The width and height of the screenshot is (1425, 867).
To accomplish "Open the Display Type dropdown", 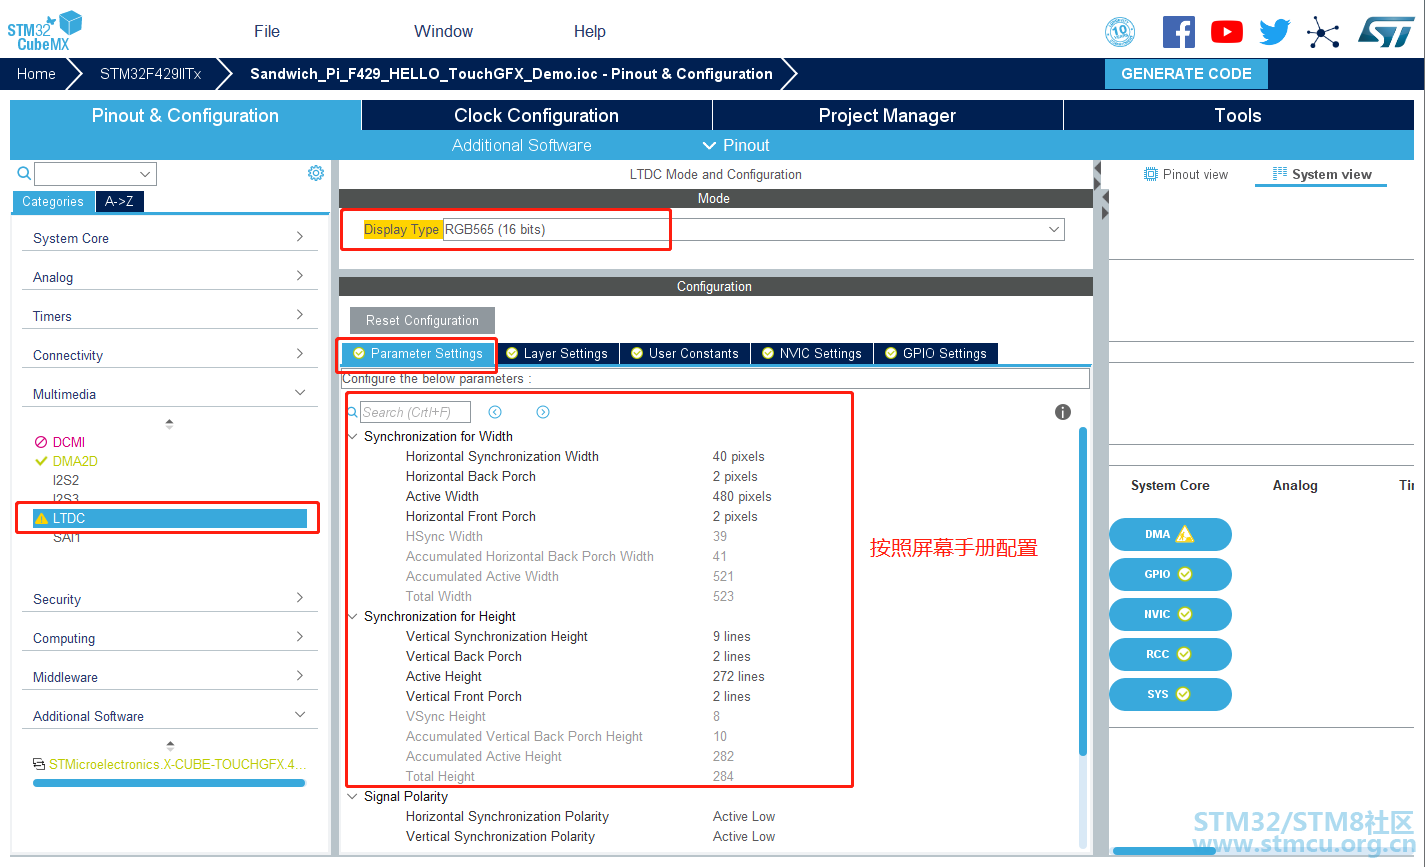I will 753,229.
